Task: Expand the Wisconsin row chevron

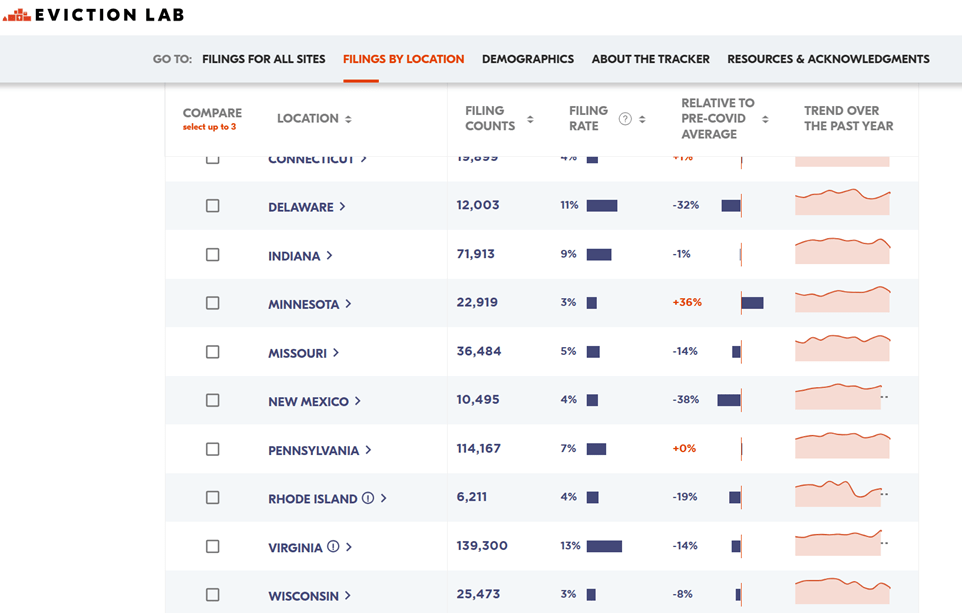Action: tap(347, 596)
